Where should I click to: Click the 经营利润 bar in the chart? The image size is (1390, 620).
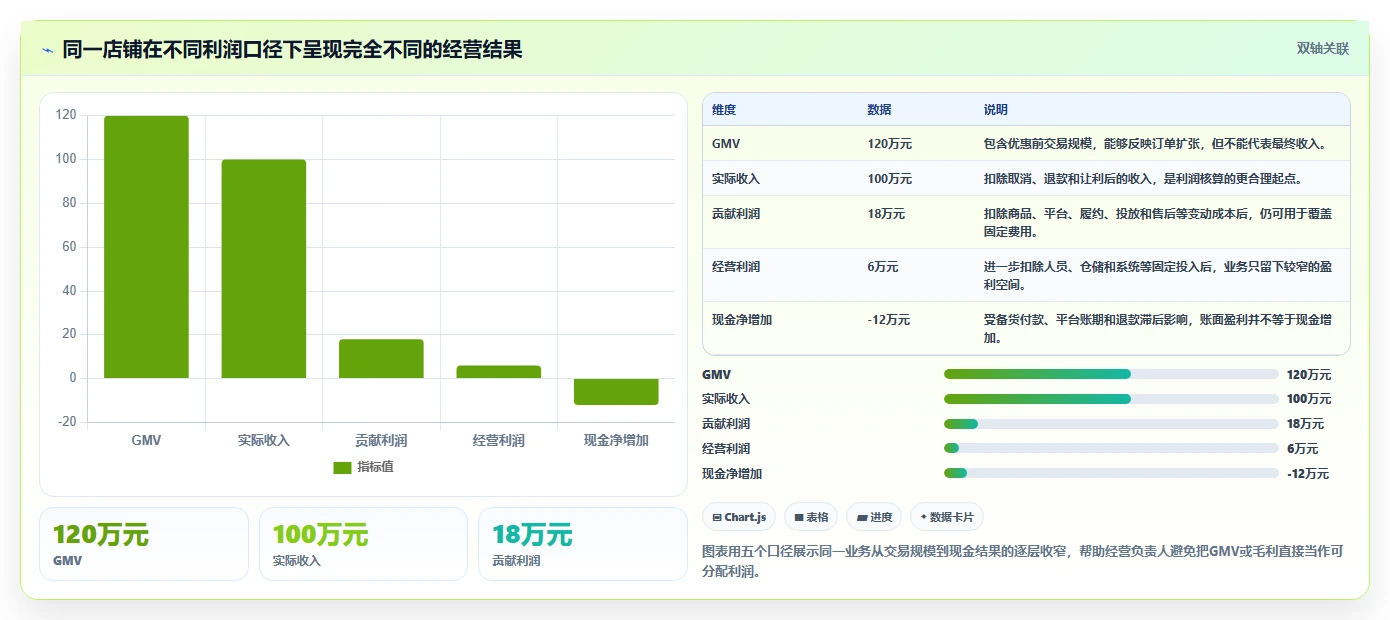(499, 372)
